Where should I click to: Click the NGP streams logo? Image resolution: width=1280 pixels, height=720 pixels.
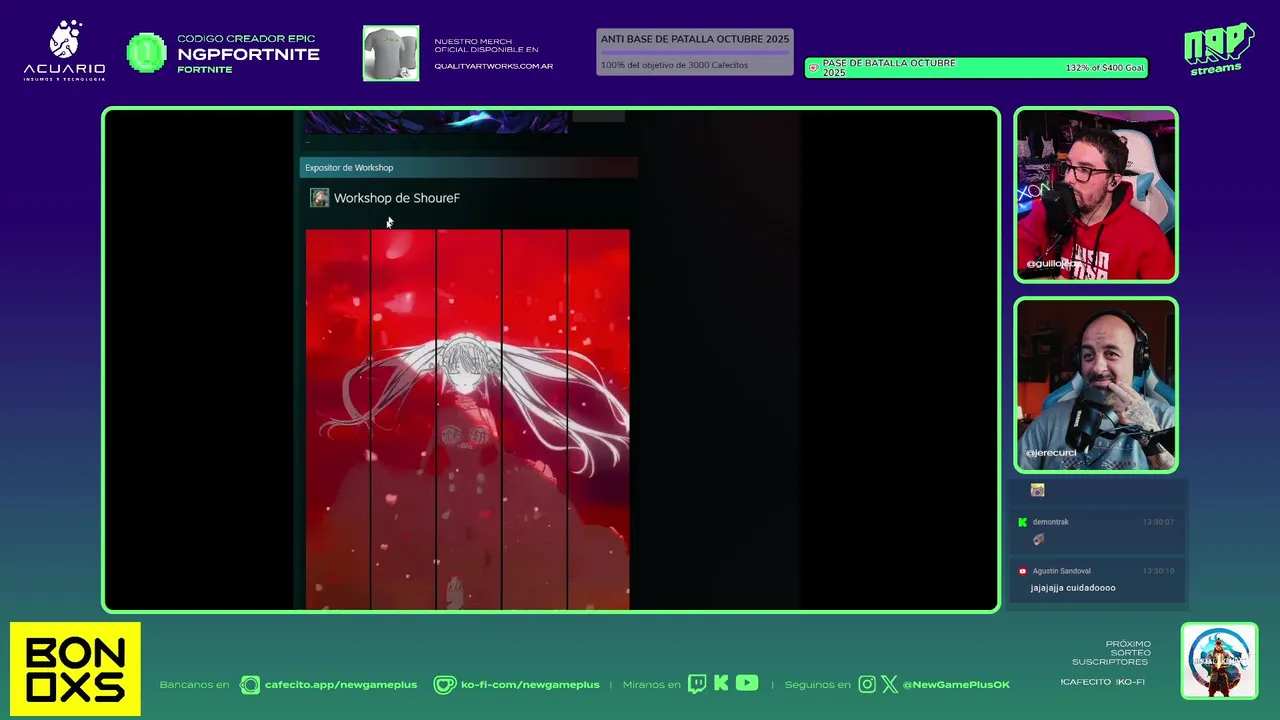(1218, 49)
